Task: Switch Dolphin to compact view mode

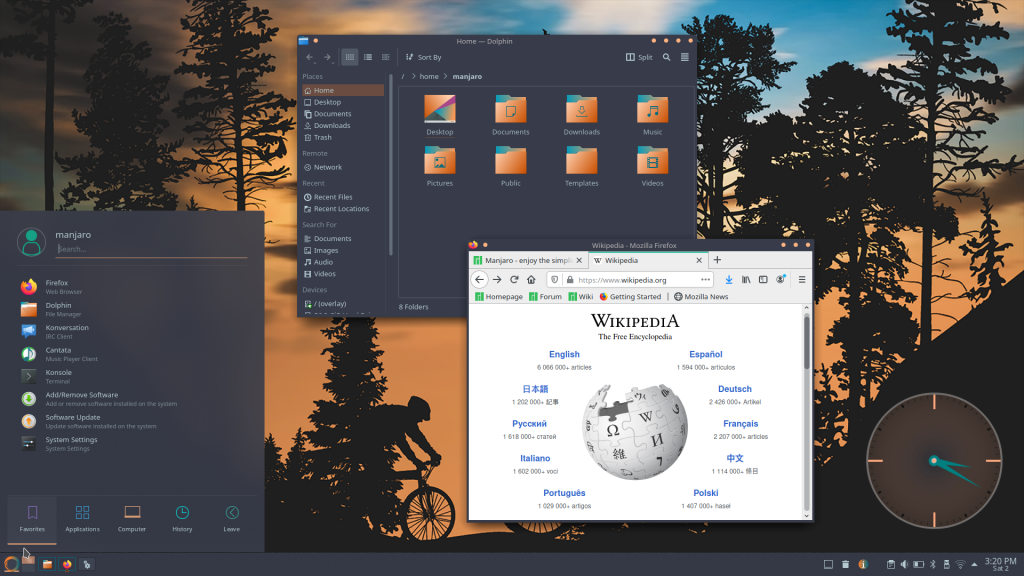Action: (368, 57)
